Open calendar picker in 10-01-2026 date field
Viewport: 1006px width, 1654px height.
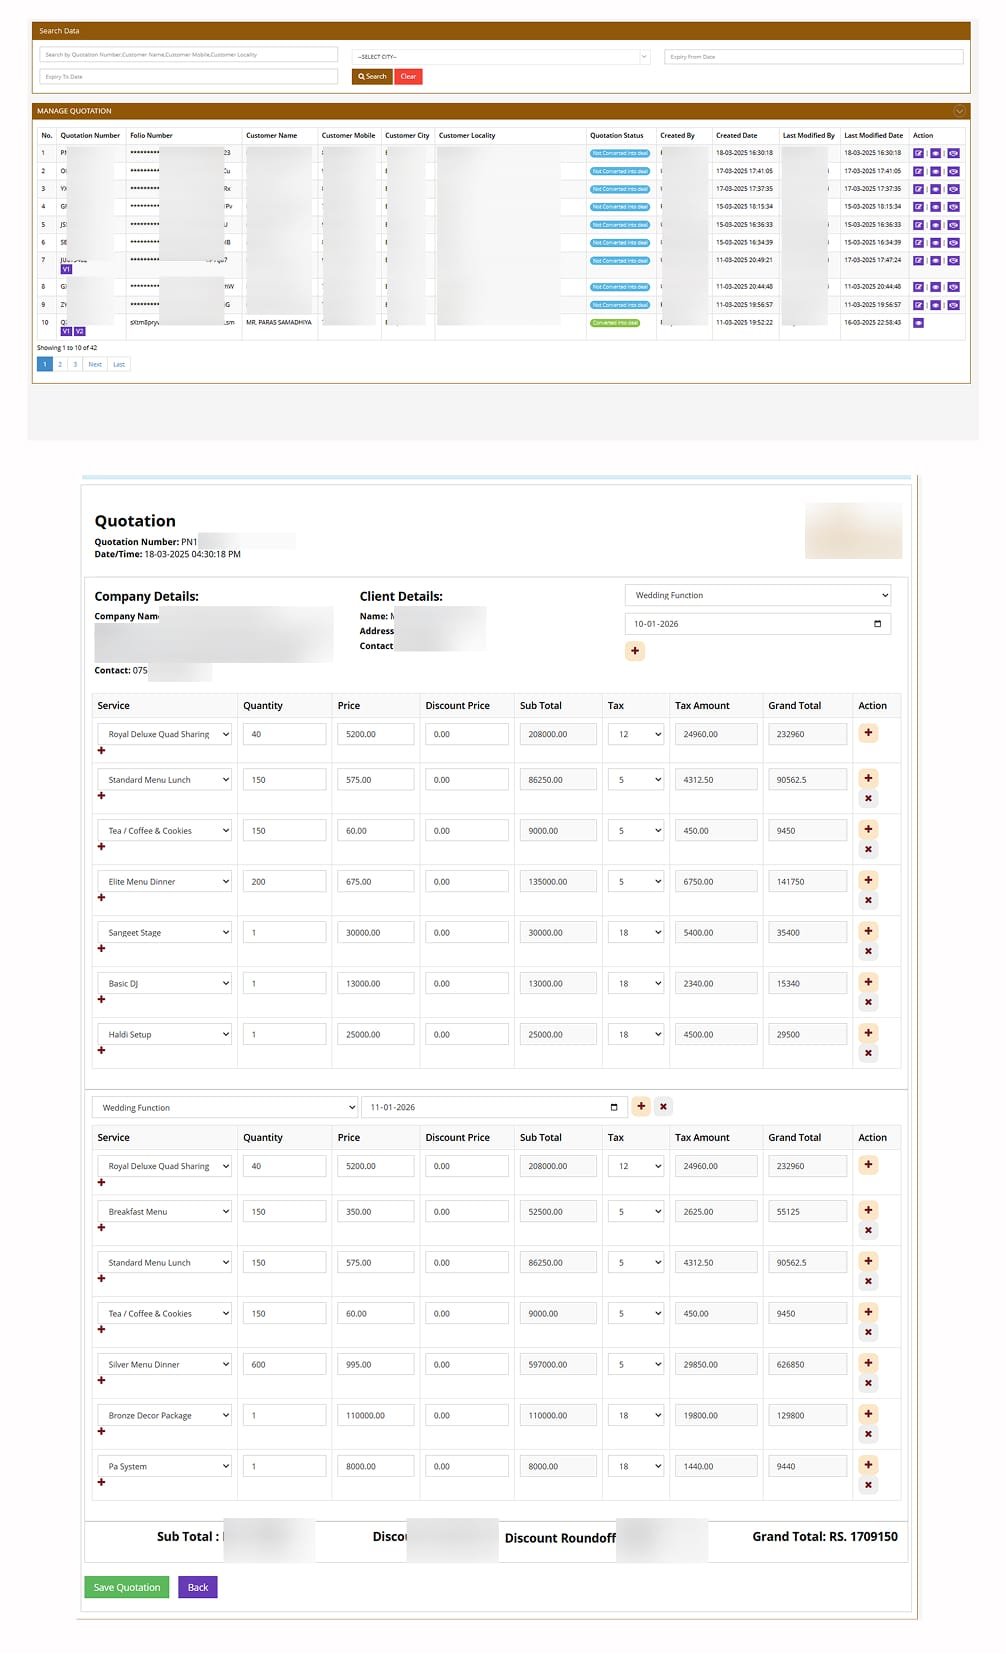[877, 624]
